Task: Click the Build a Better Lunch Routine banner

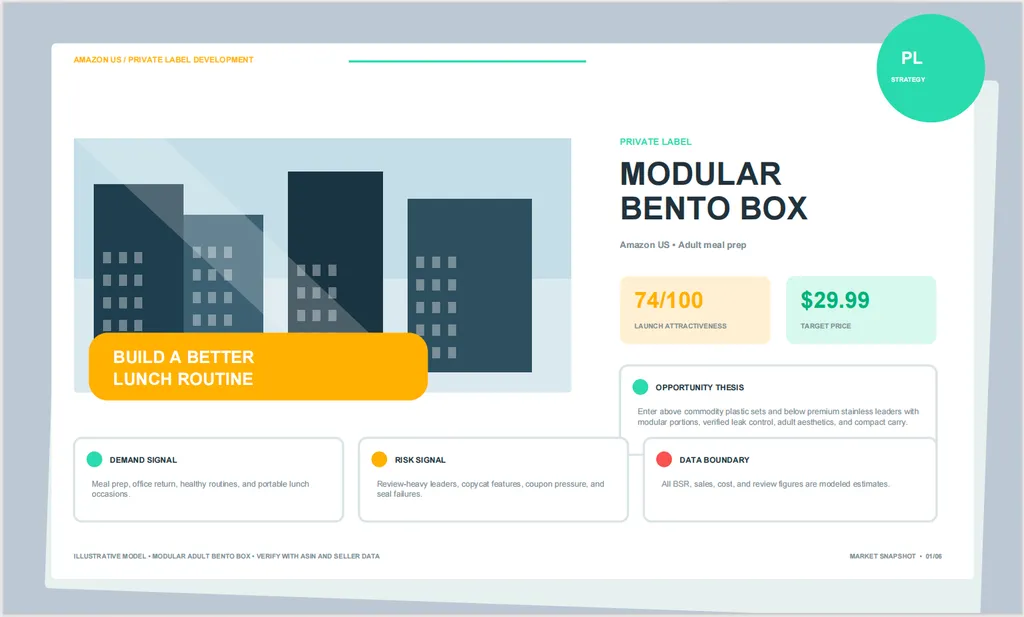Action: (x=258, y=366)
